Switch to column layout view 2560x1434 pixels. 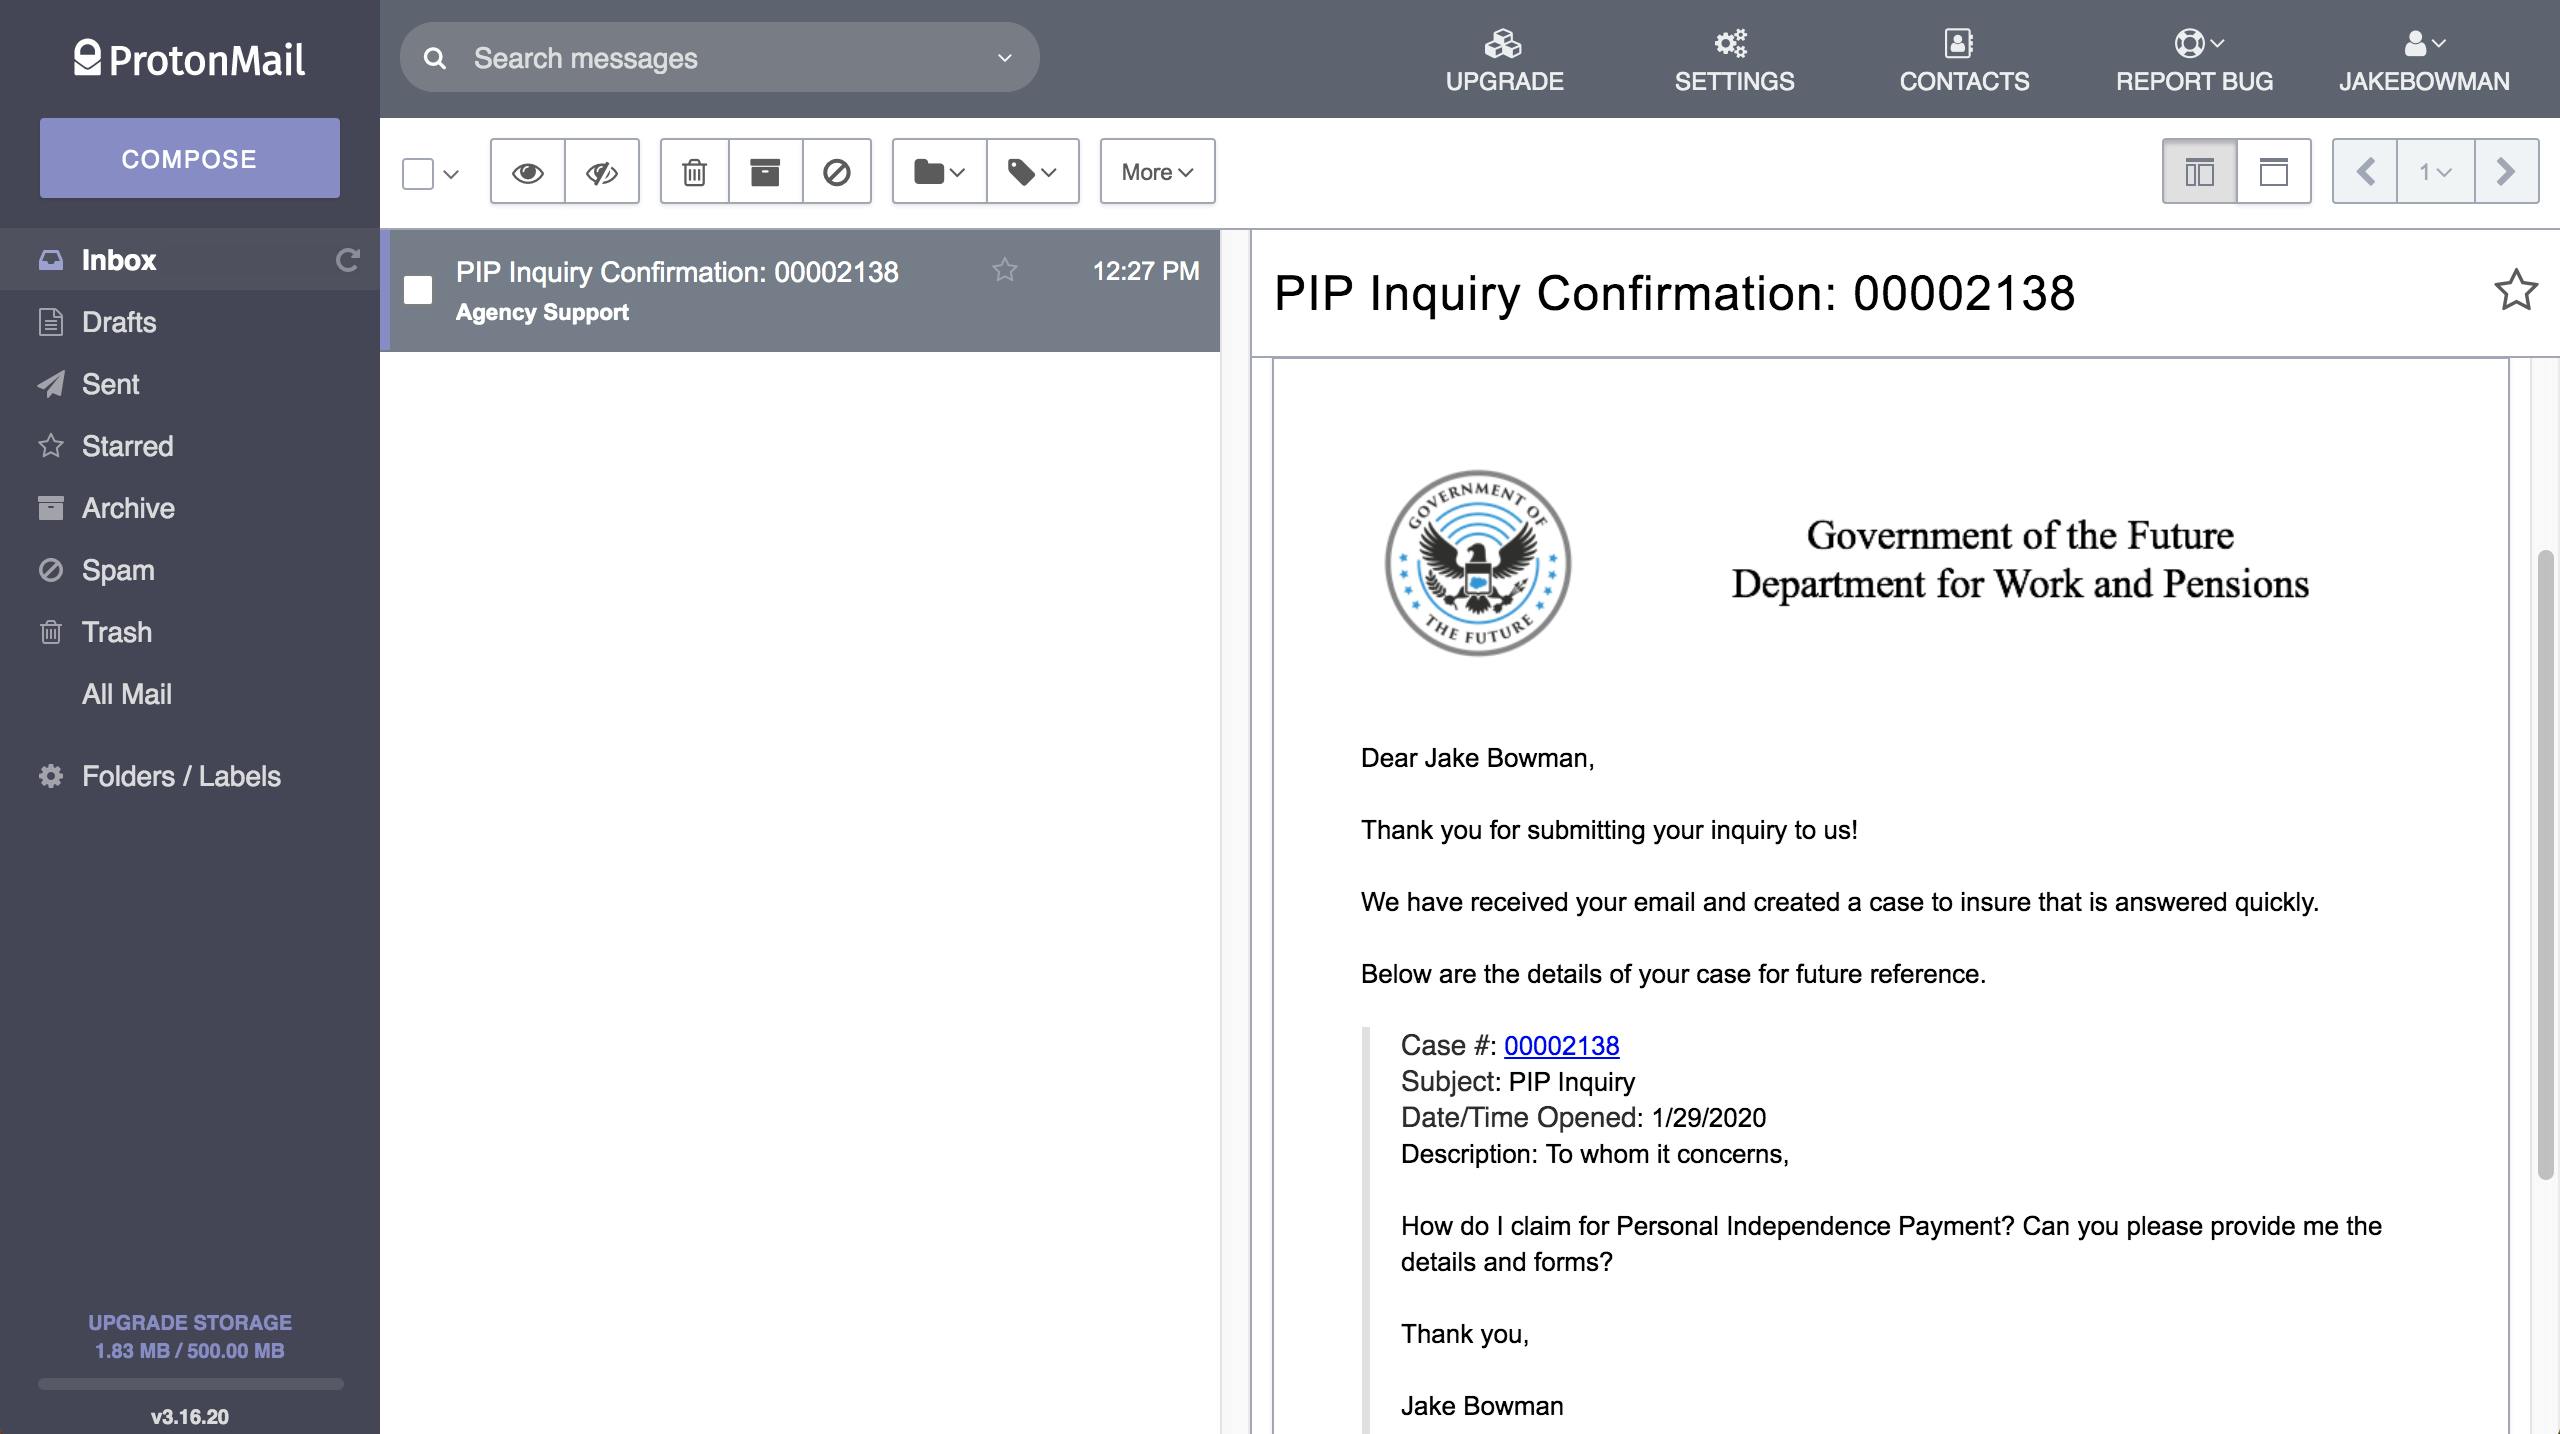(x=2199, y=172)
